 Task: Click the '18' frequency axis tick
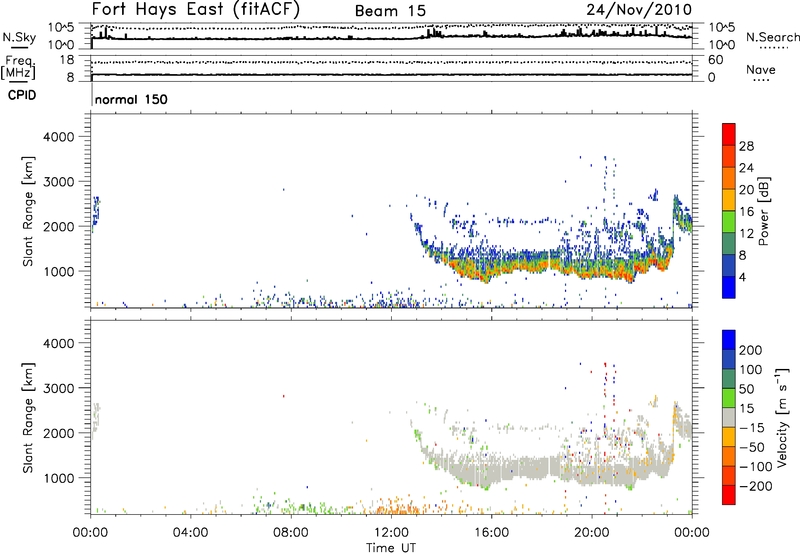tap(67, 60)
